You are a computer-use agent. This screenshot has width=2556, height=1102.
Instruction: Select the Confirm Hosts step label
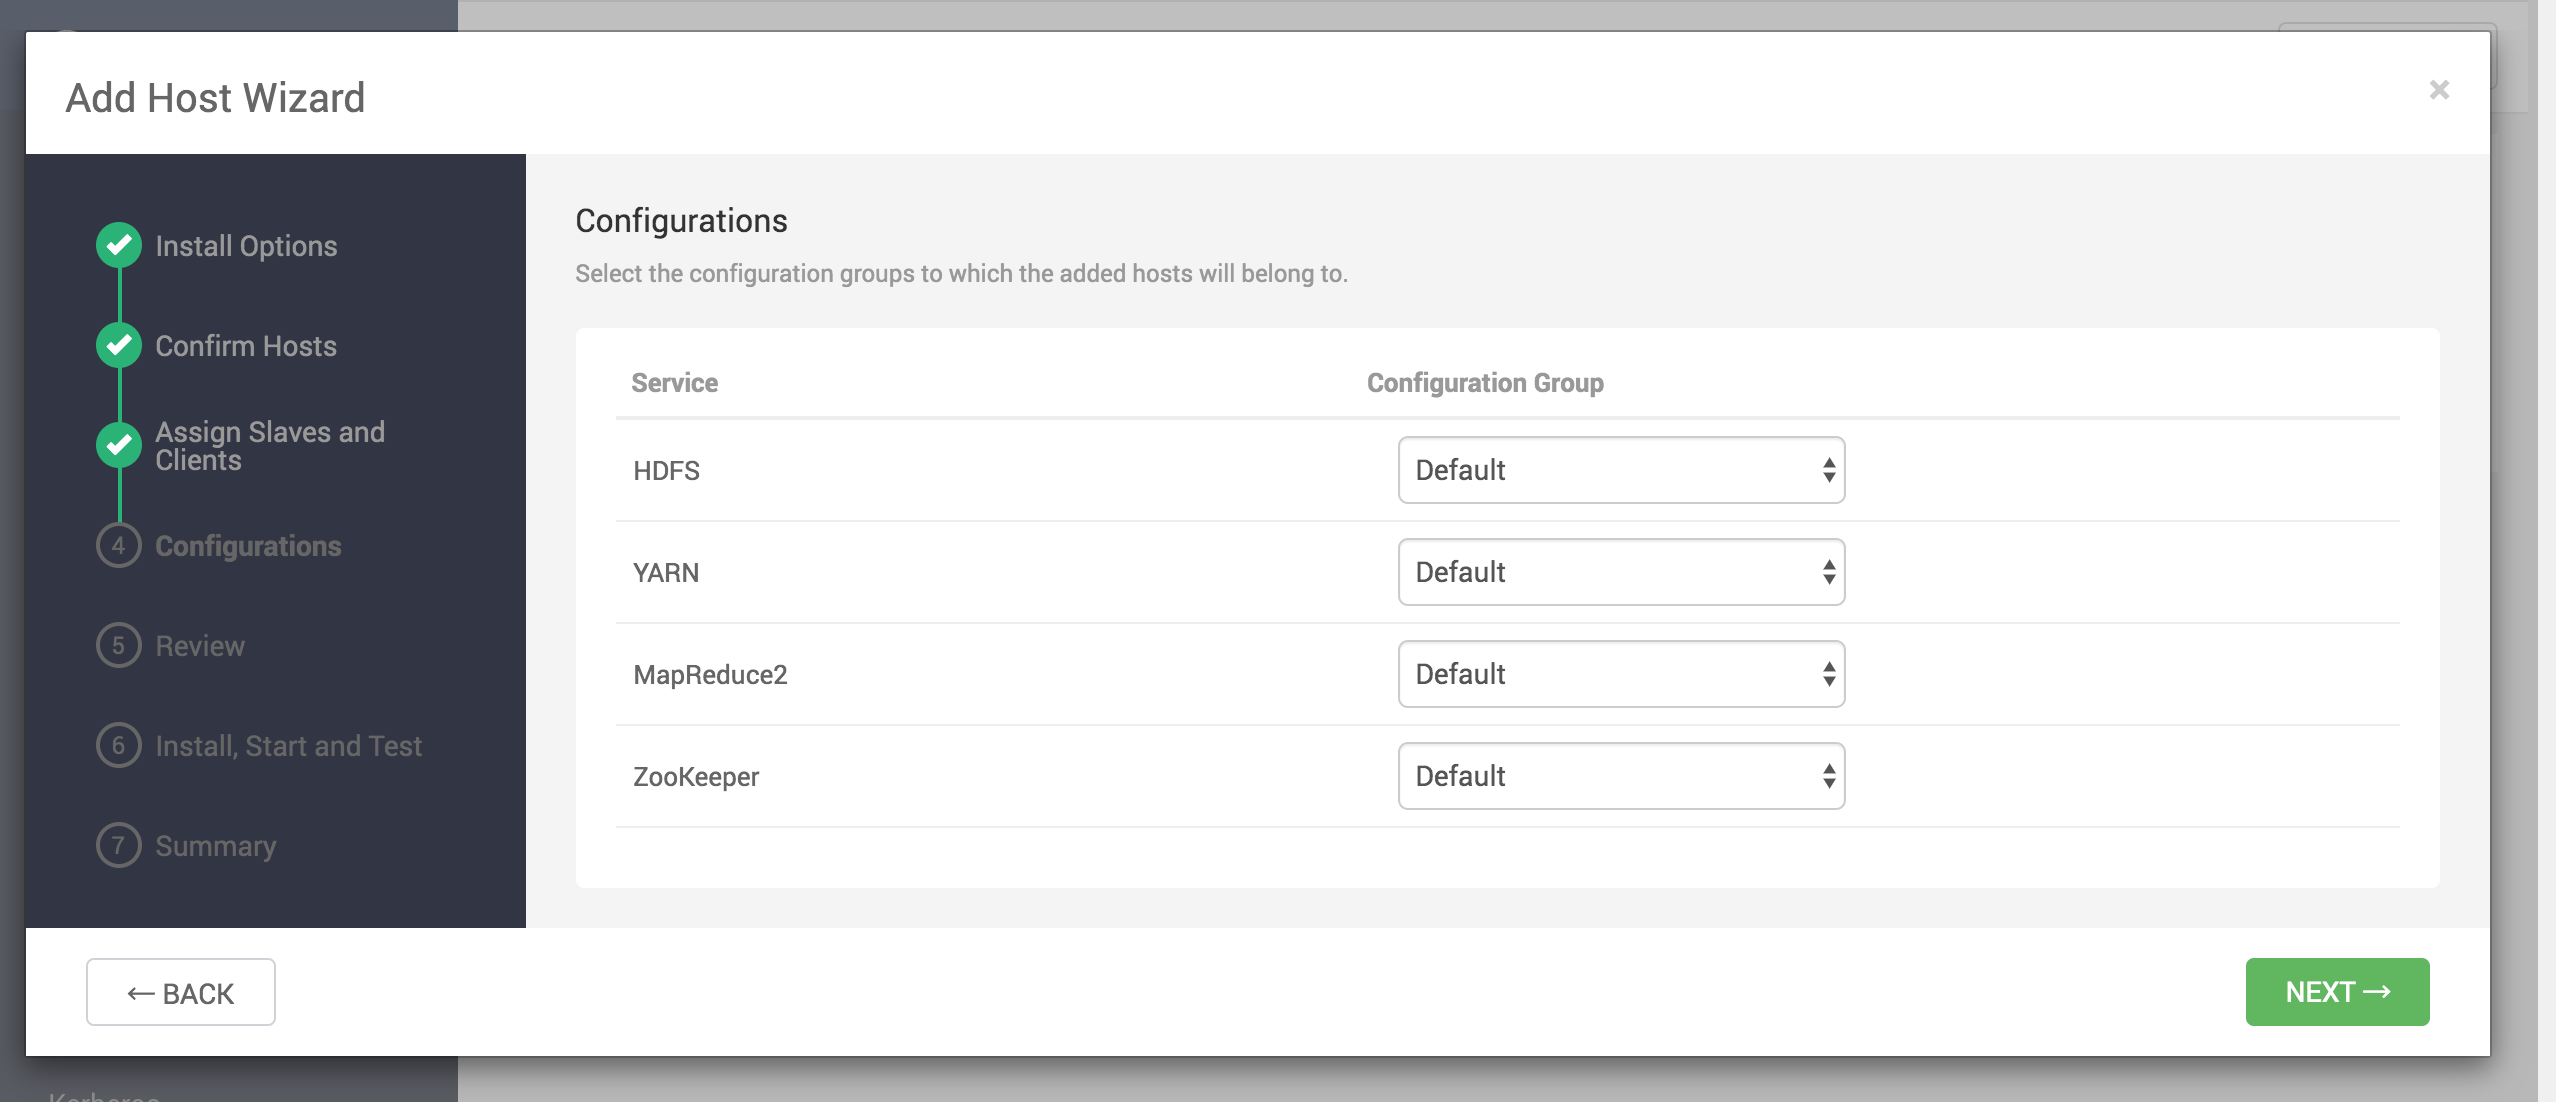246,346
